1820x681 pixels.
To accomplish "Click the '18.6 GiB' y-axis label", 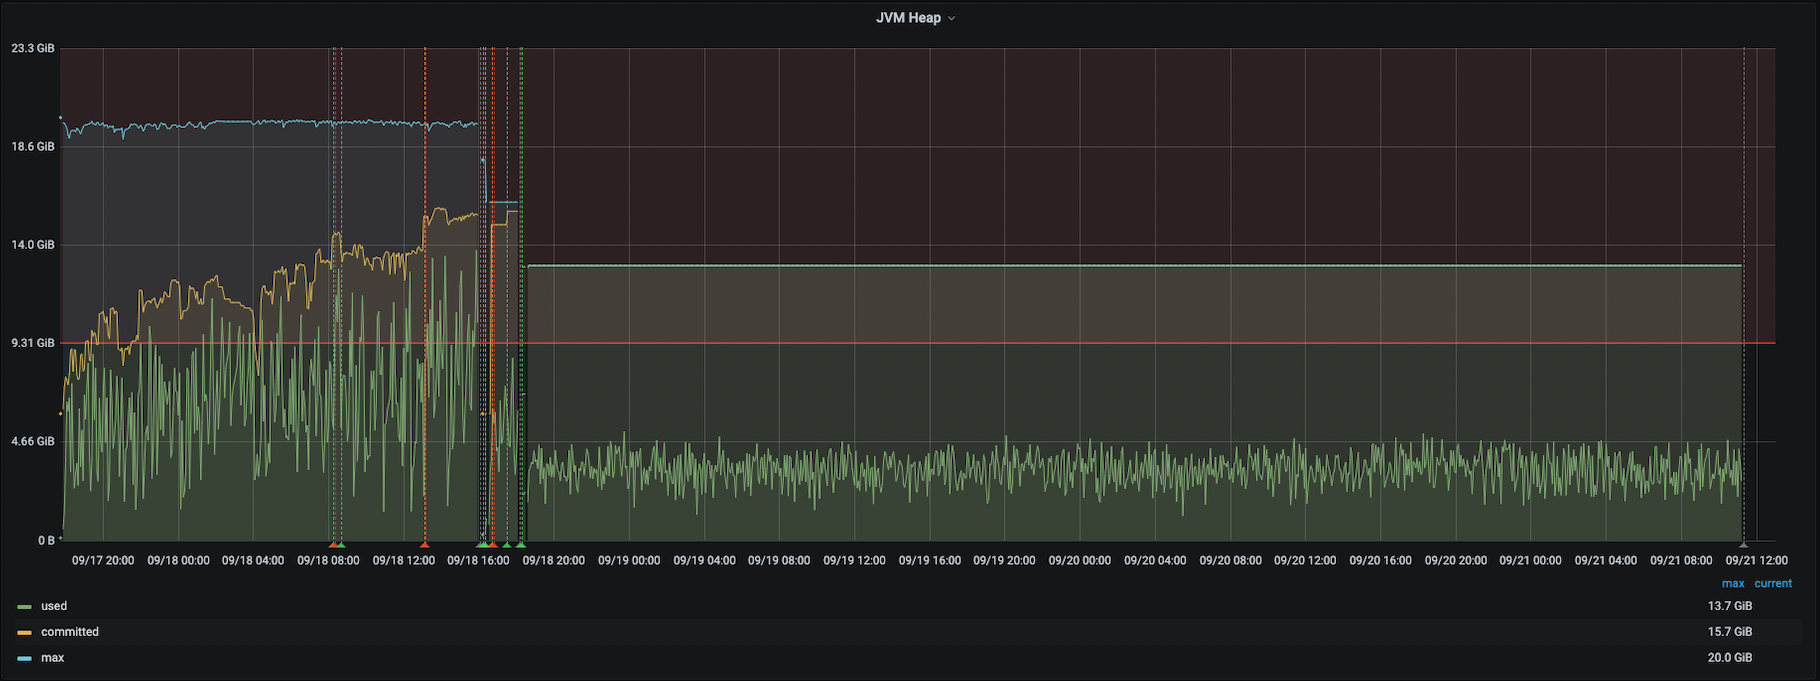I will (x=33, y=147).
